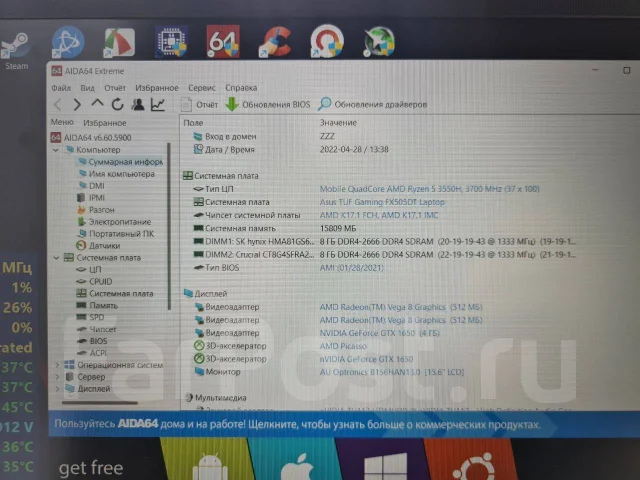Select ЦП under Системная плата
Screen dimensions: 640x480
tap(89, 270)
